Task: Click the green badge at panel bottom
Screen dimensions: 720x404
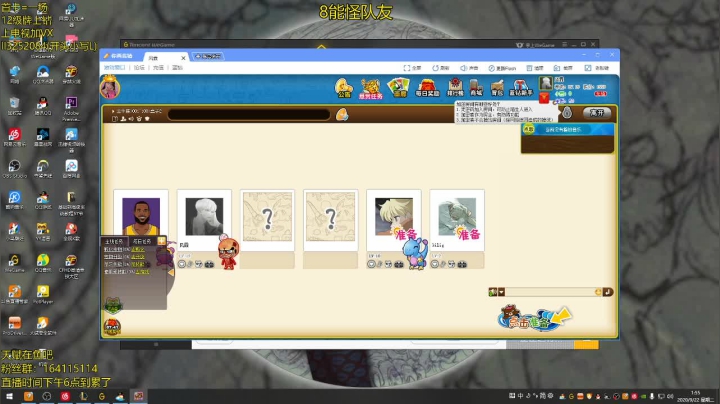Action: tap(112, 304)
